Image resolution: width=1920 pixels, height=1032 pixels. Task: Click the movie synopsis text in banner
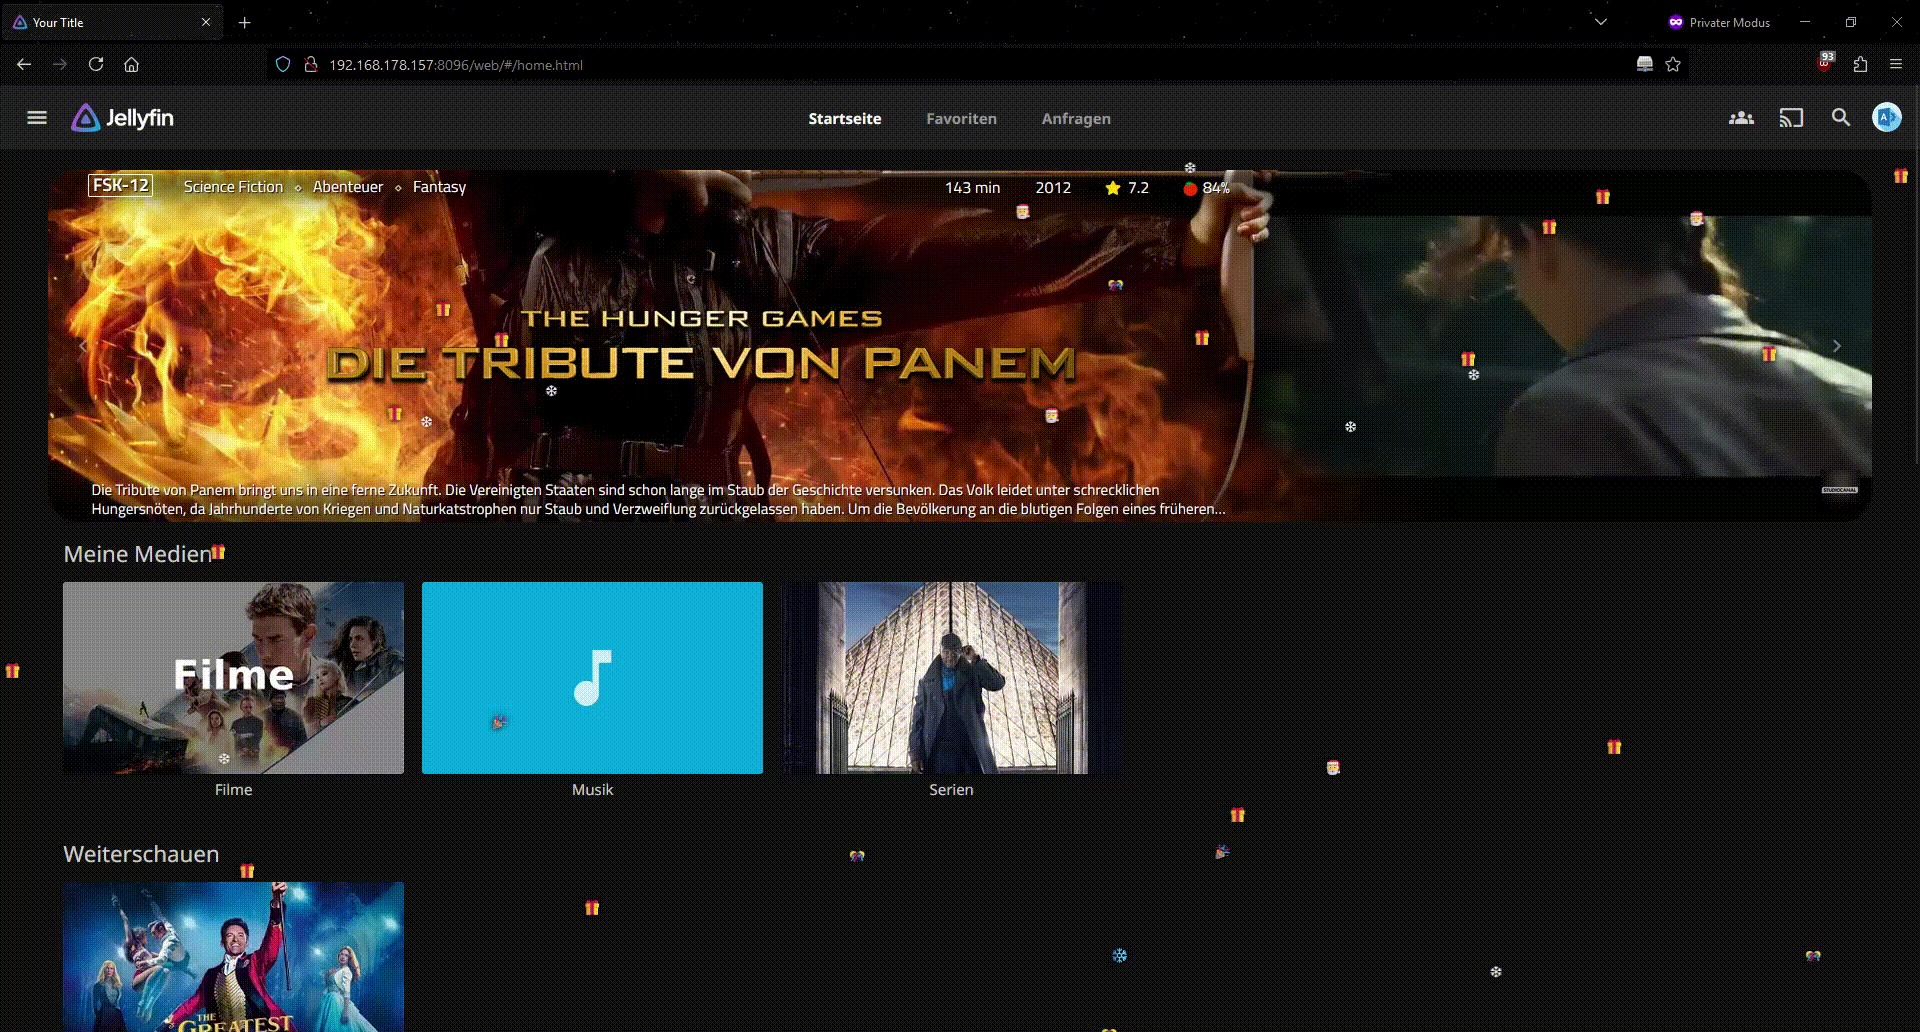[x=659, y=499]
